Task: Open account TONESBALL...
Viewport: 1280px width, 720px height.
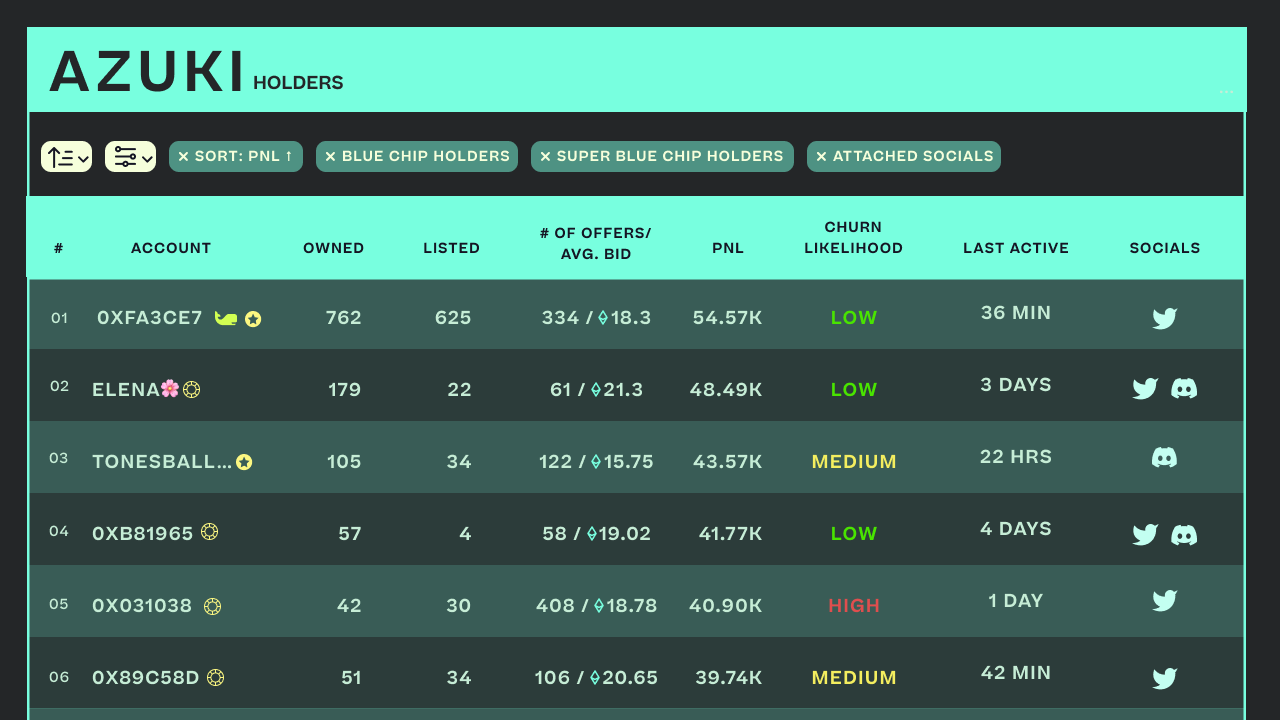Action: point(162,462)
